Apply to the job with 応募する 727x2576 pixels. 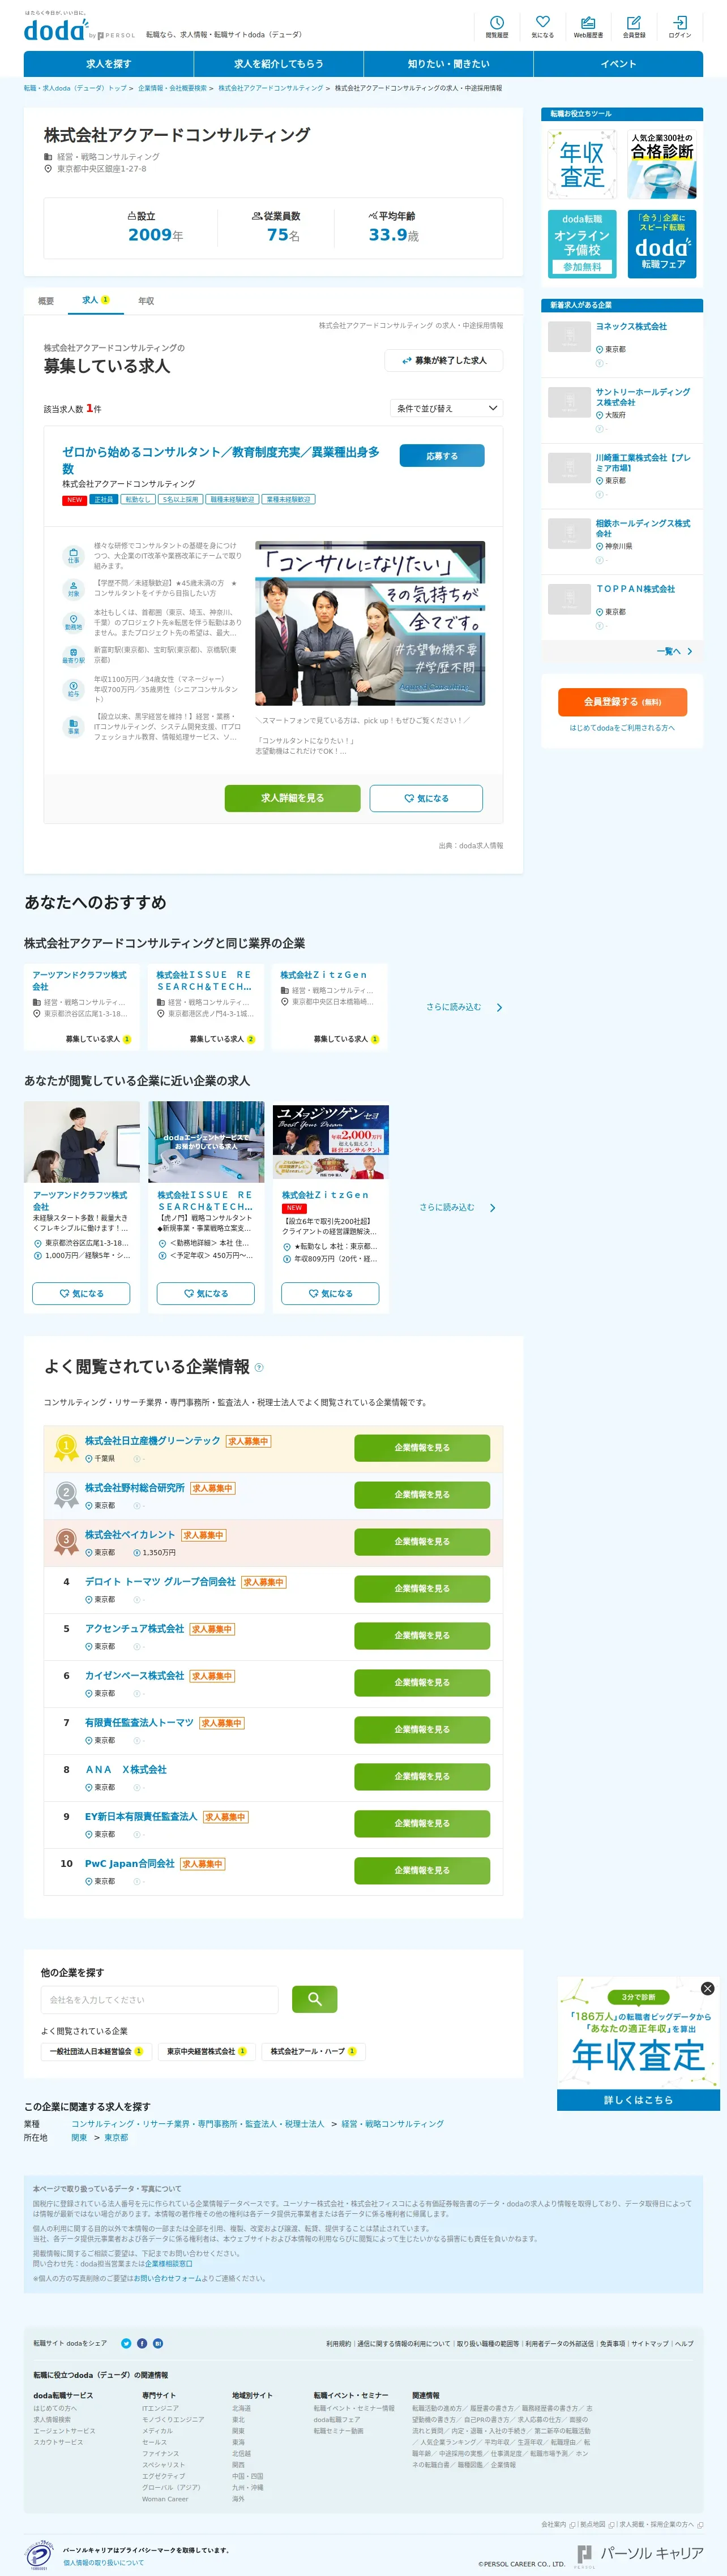pyautogui.click(x=442, y=456)
